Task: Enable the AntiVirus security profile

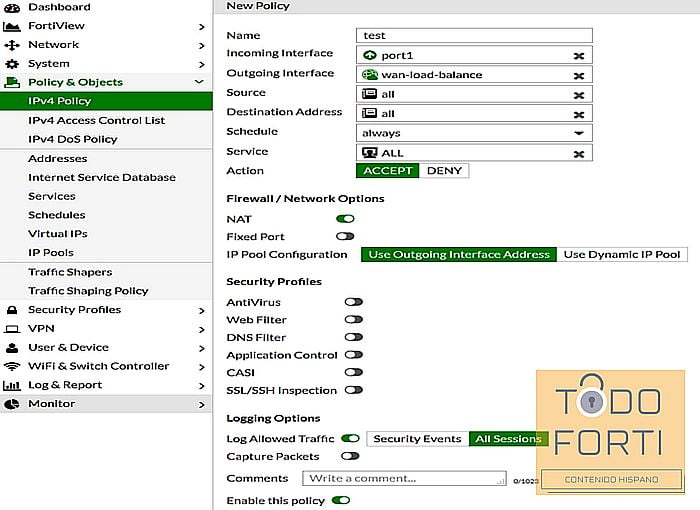Action: [353, 302]
